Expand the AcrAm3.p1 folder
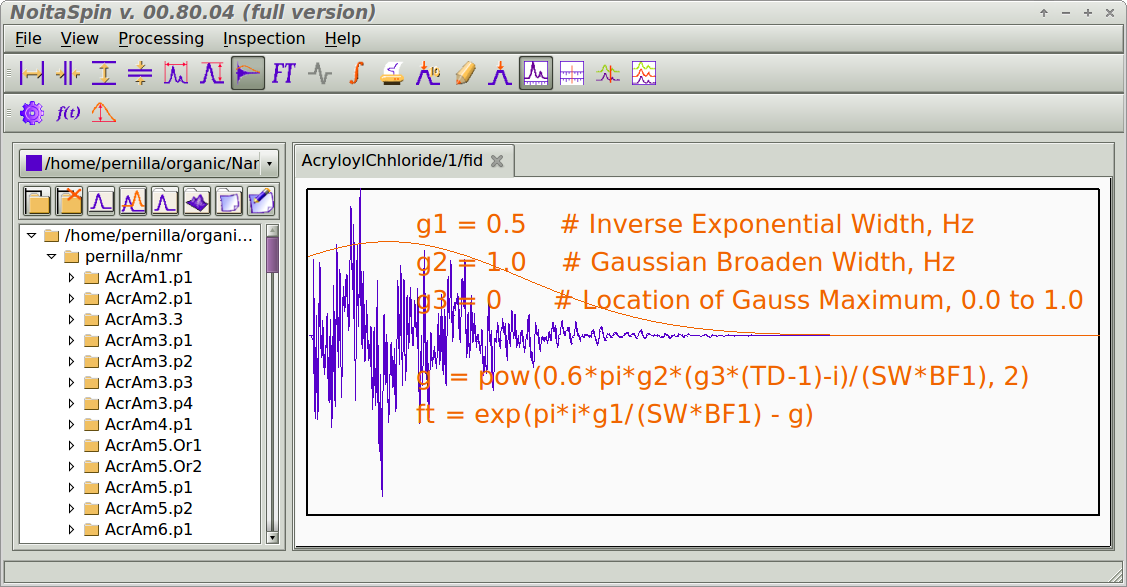Screen dimensions: 1127x587 point(71,340)
